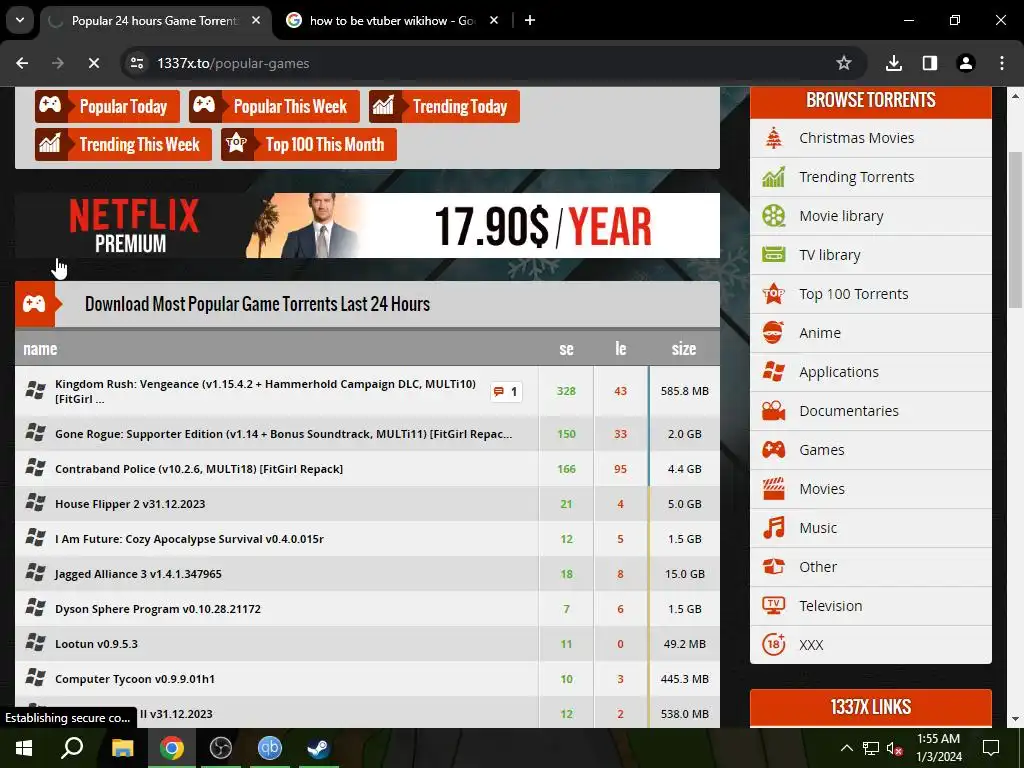Click the Netflix Premium ad banner
This screenshot has height=768, width=1024.
point(367,225)
